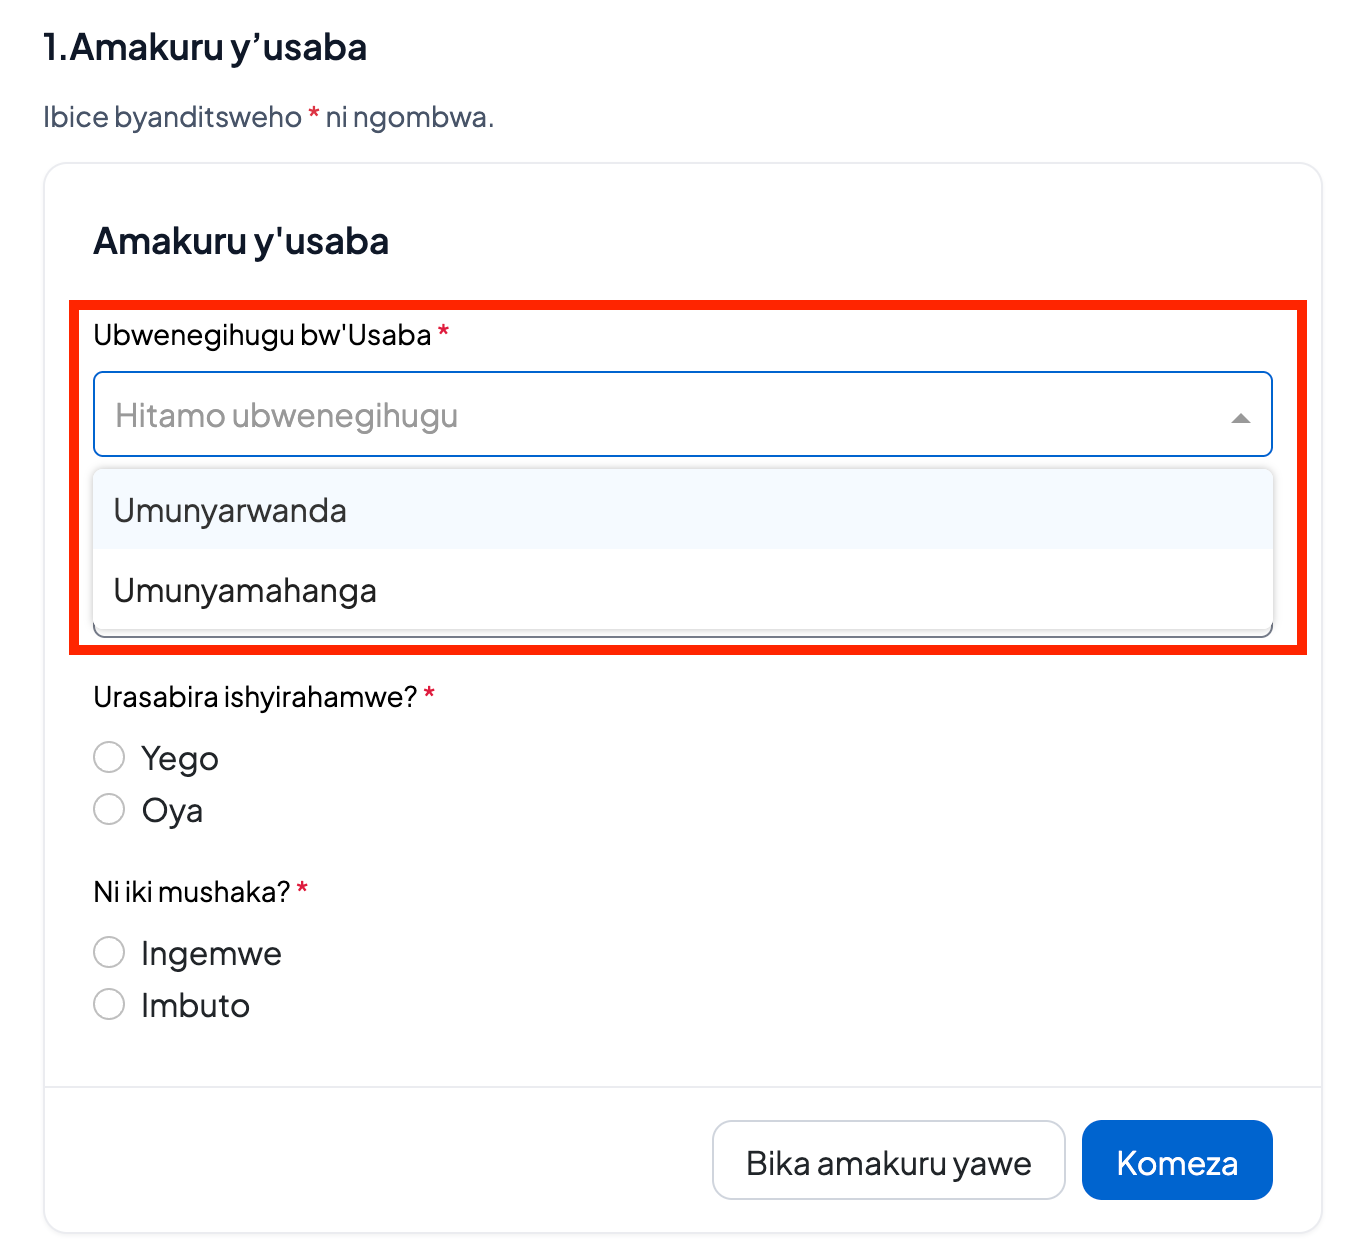Click the red asterisk beside Ubwenegihugu bw'Usaba

(x=444, y=331)
